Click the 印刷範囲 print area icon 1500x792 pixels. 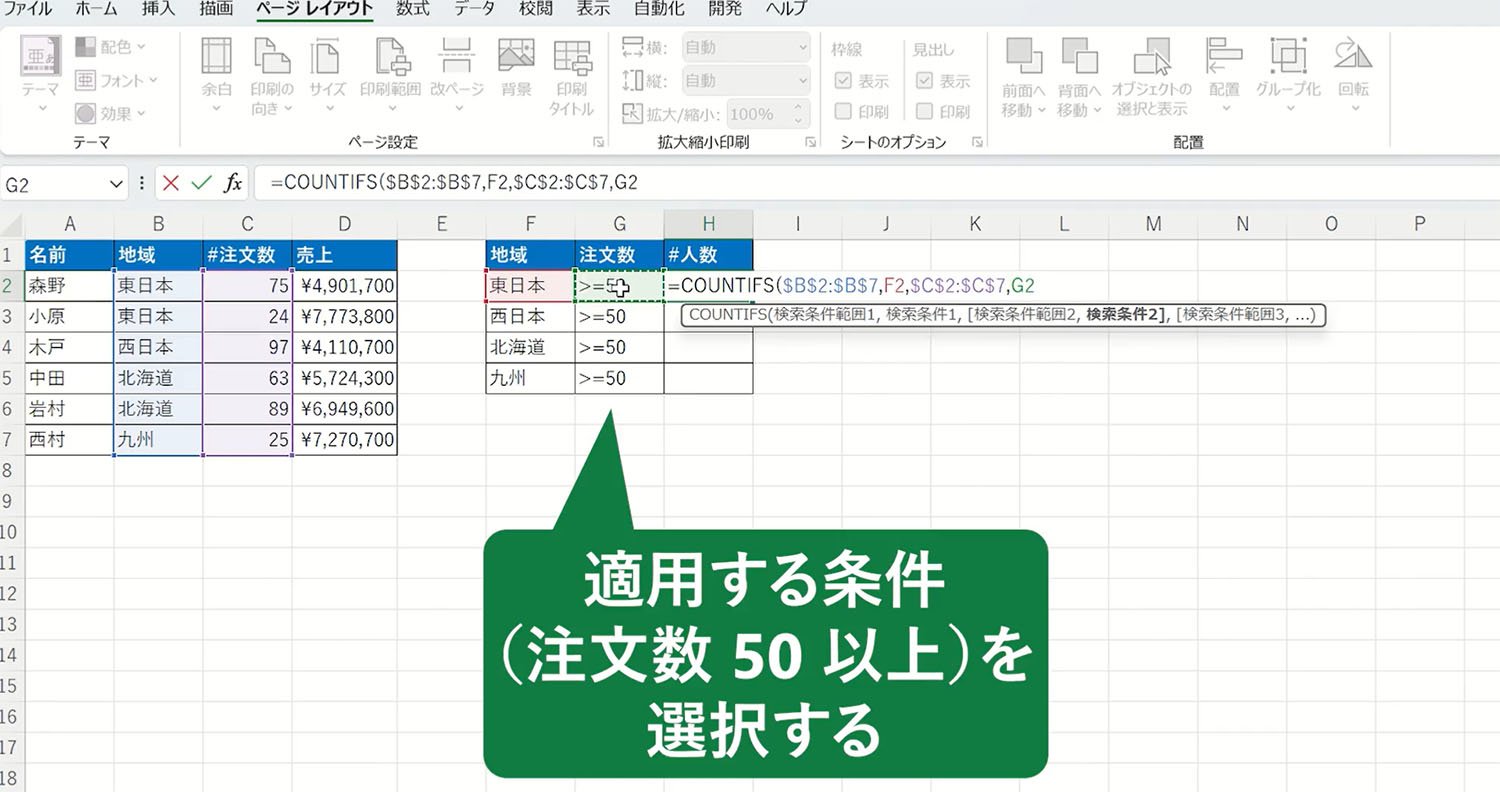394,57
